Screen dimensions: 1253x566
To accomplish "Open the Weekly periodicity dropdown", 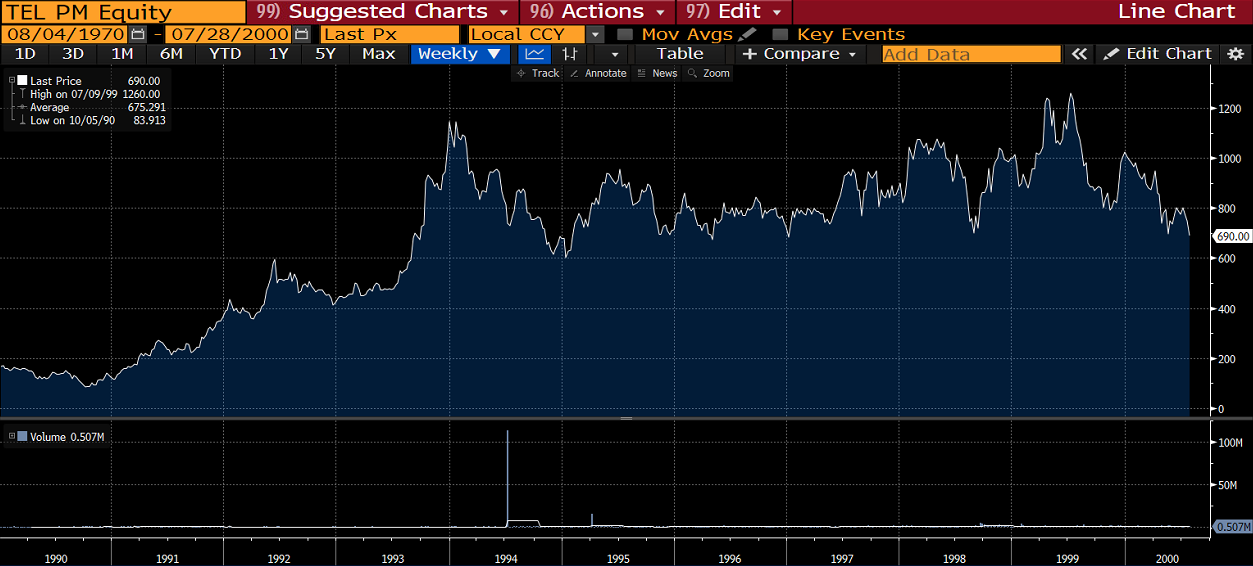I will point(459,54).
